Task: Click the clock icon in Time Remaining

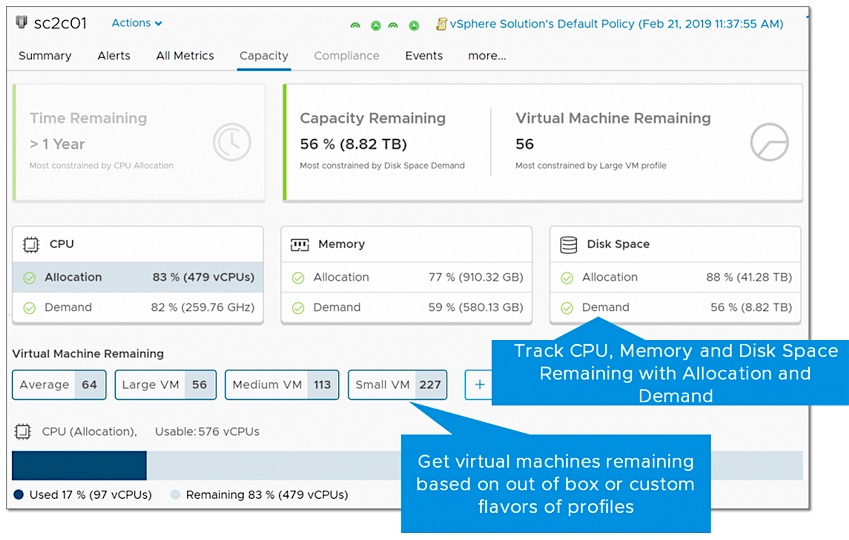Action: coord(232,143)
